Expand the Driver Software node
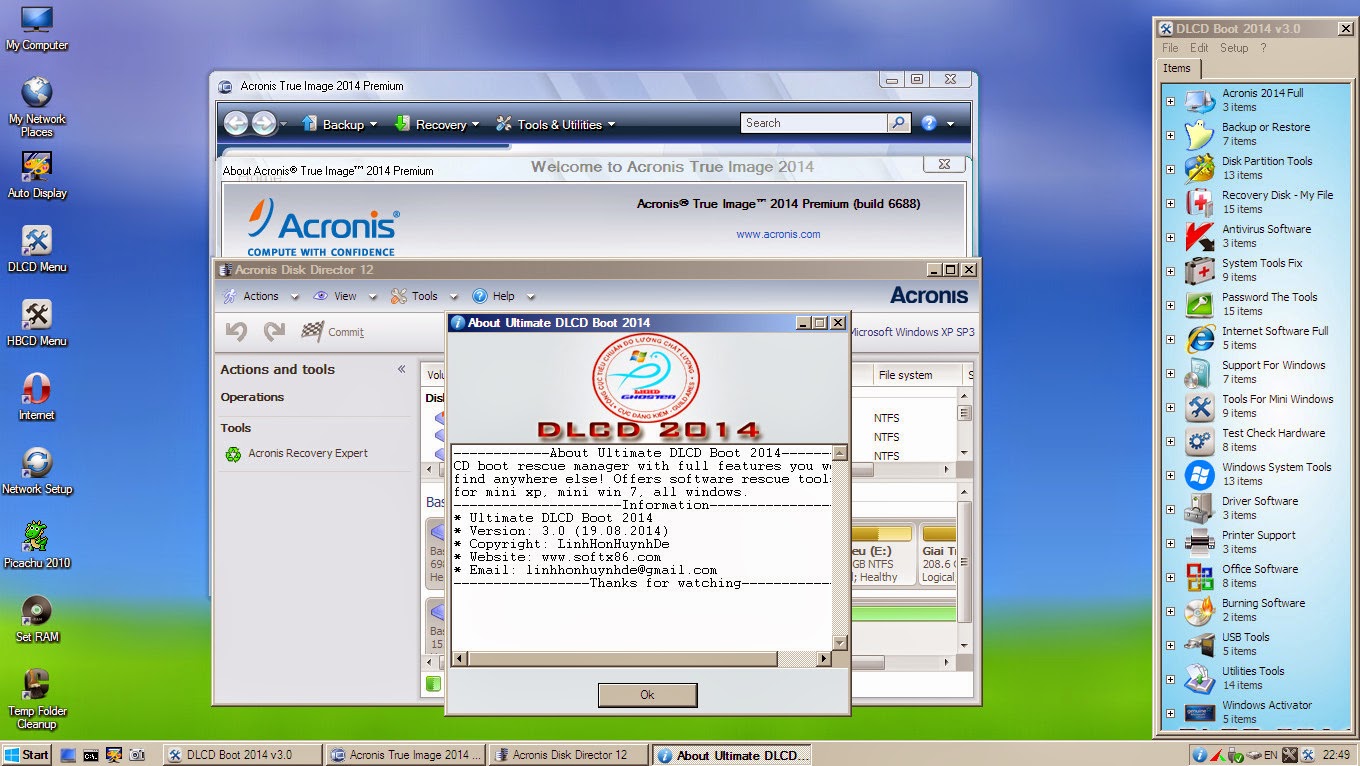 coord(1171,509)
